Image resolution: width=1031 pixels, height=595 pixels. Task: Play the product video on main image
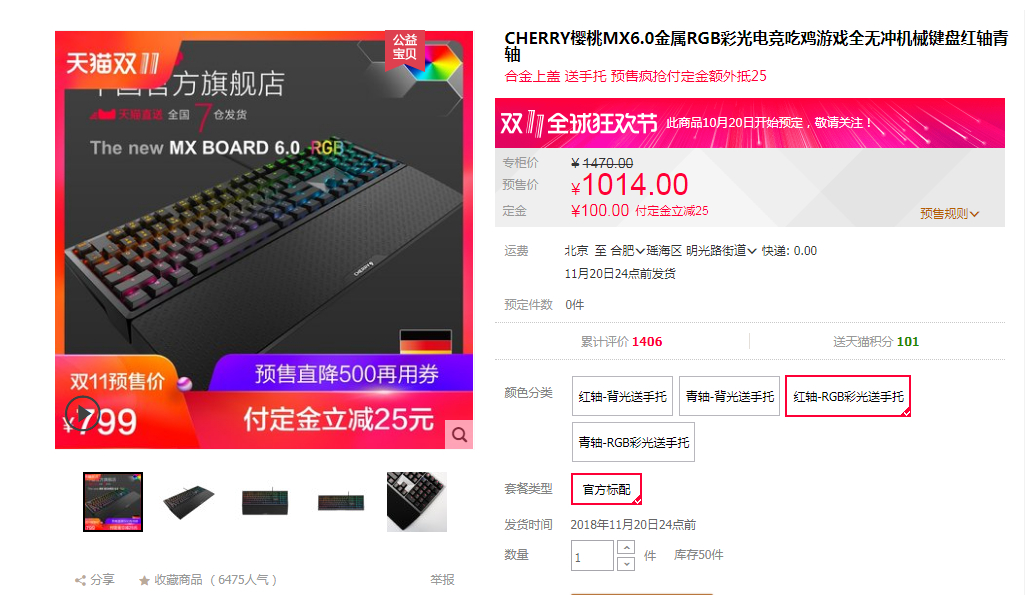(x=82, y=415)
